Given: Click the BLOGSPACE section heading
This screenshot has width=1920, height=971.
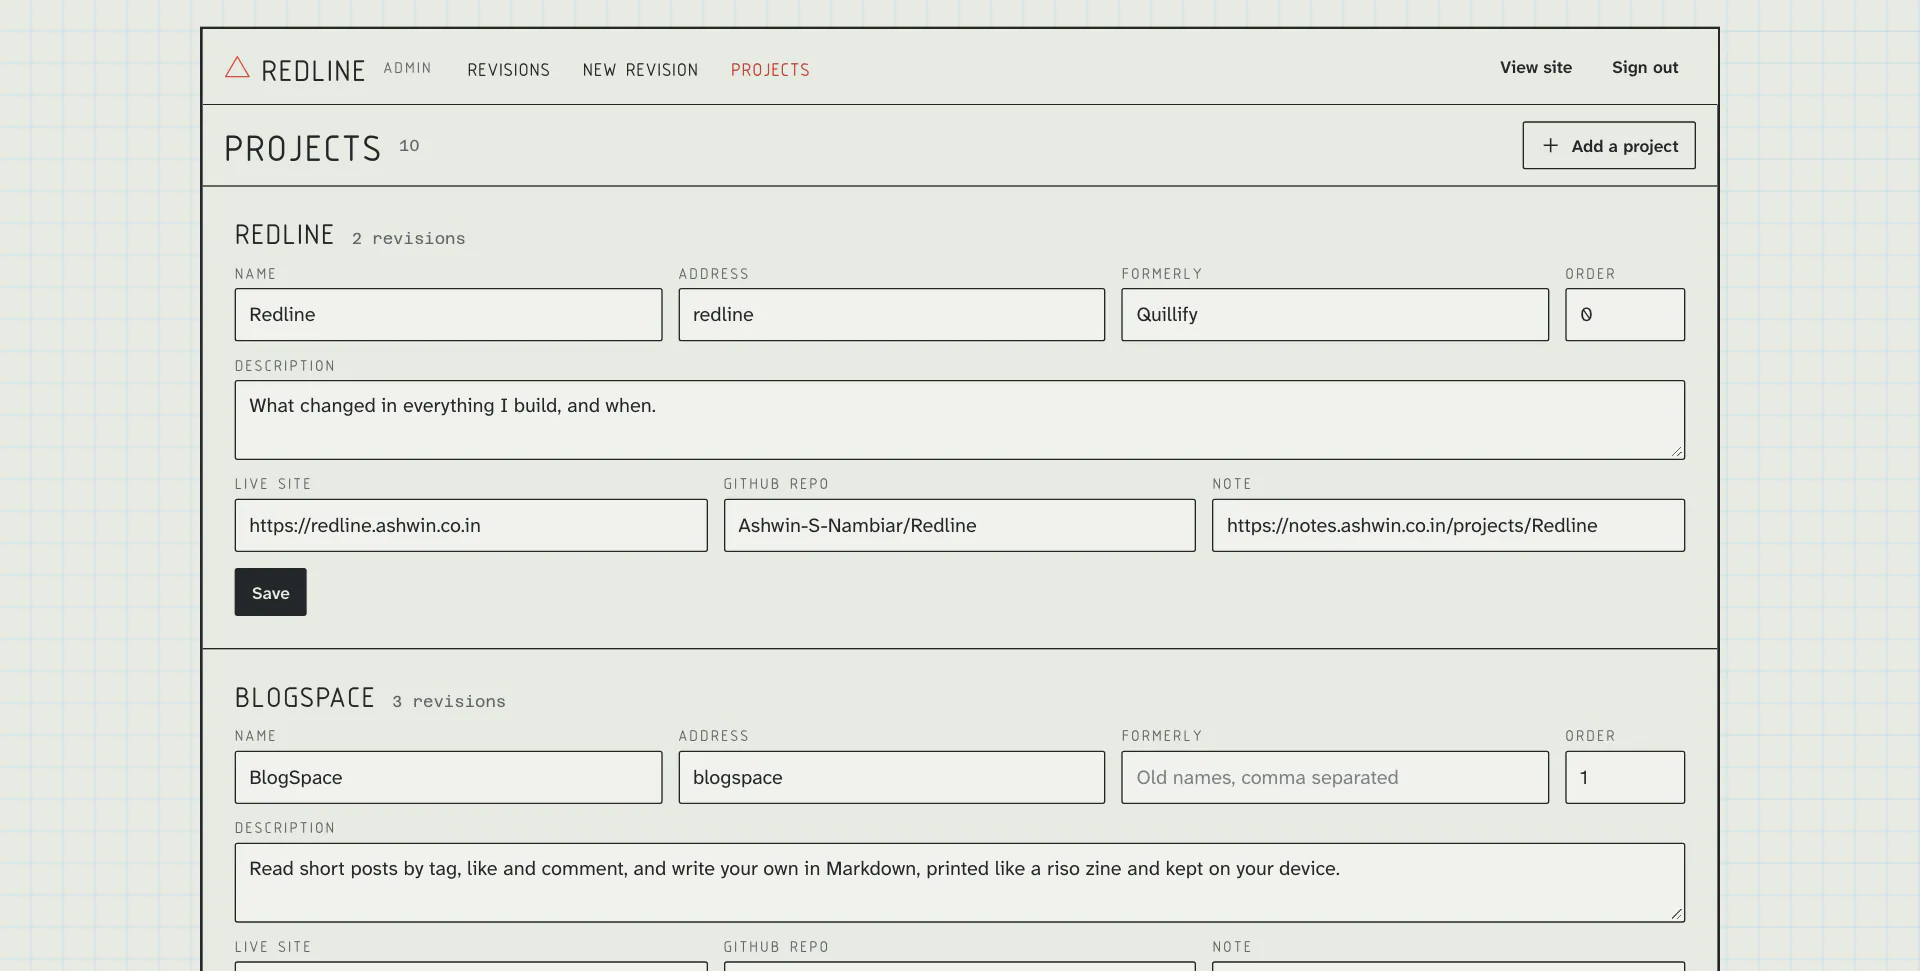Looking at the screenshot, I should (x=304, y=697).
